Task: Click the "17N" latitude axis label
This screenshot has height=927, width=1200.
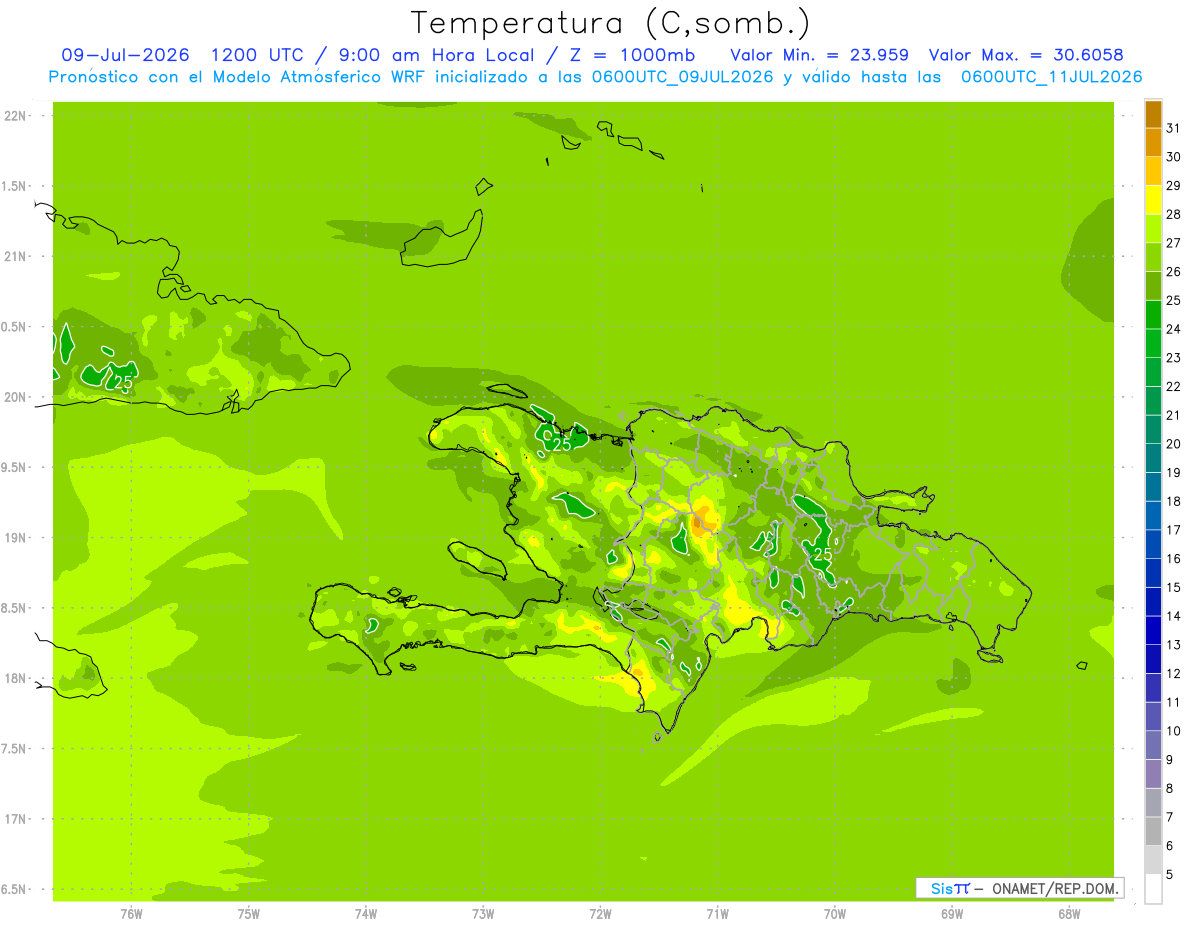Action: 15,819
